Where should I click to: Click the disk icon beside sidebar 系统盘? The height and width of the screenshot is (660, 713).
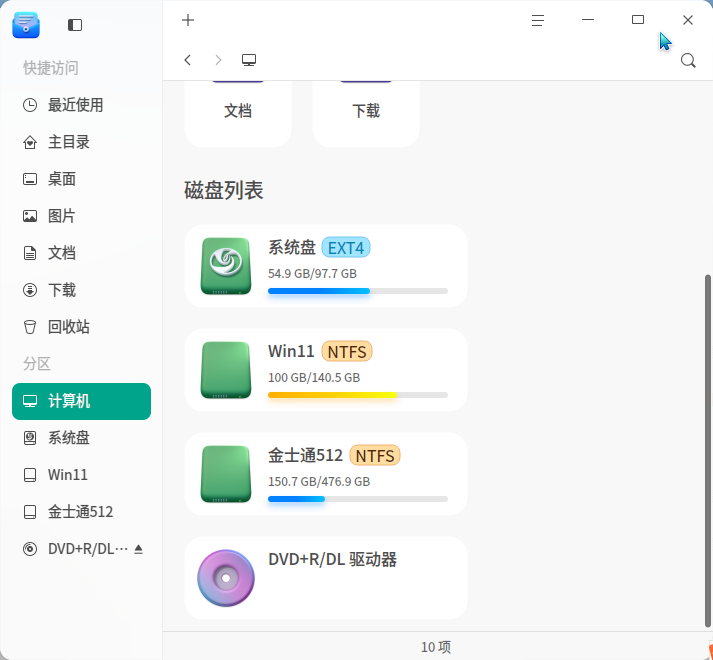pos(30,438)
